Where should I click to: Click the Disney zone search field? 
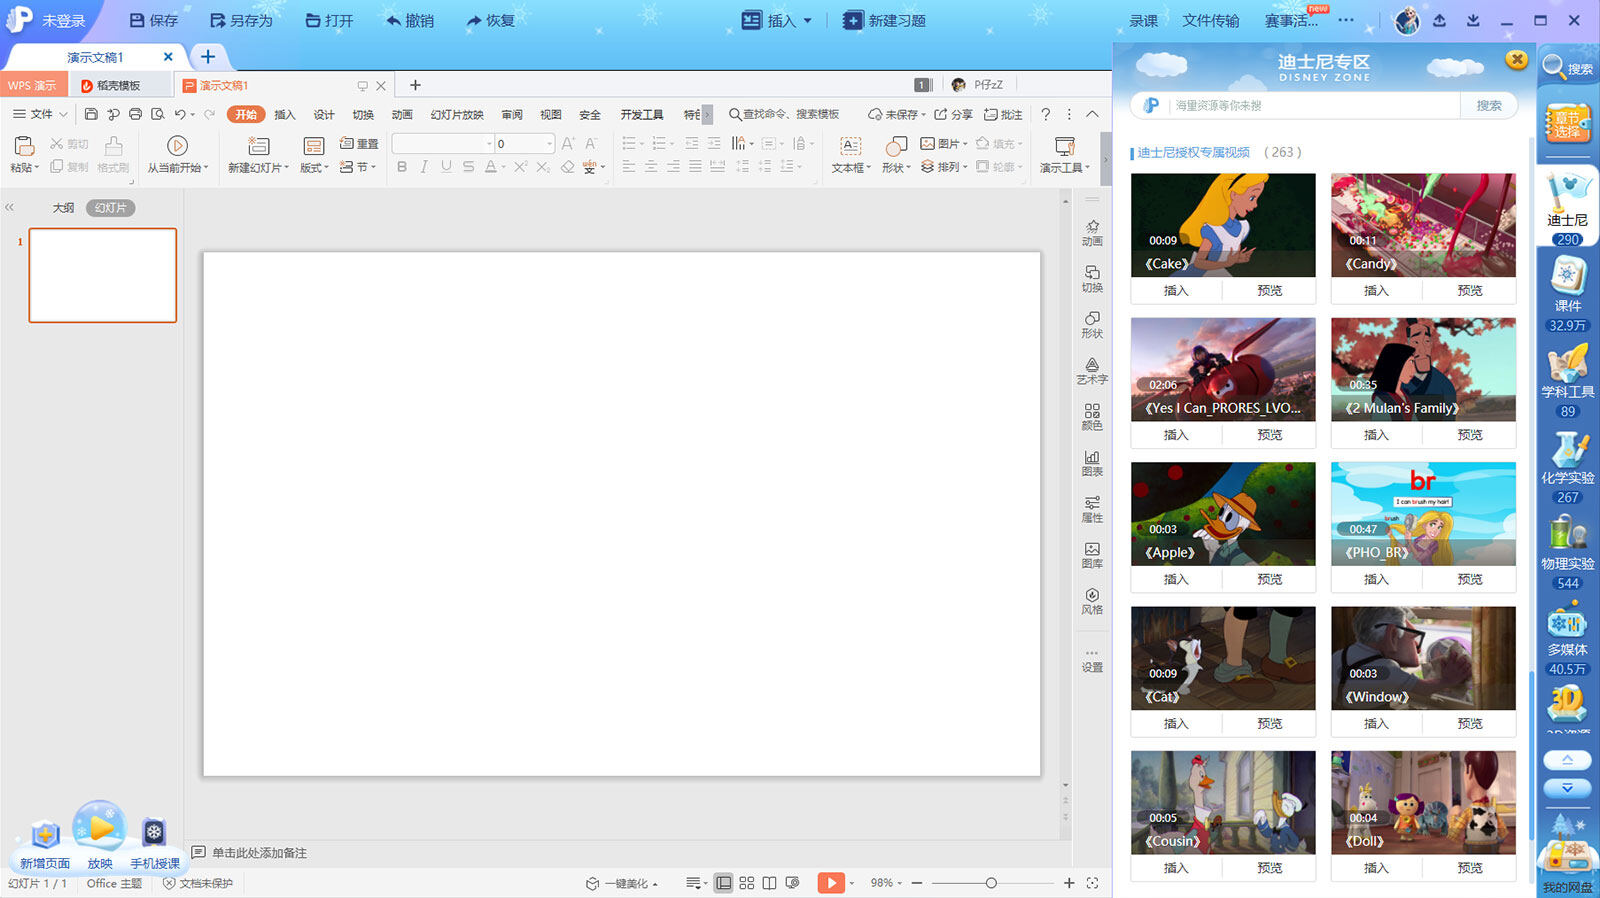pyautogui.click(x=1315, y=105)
